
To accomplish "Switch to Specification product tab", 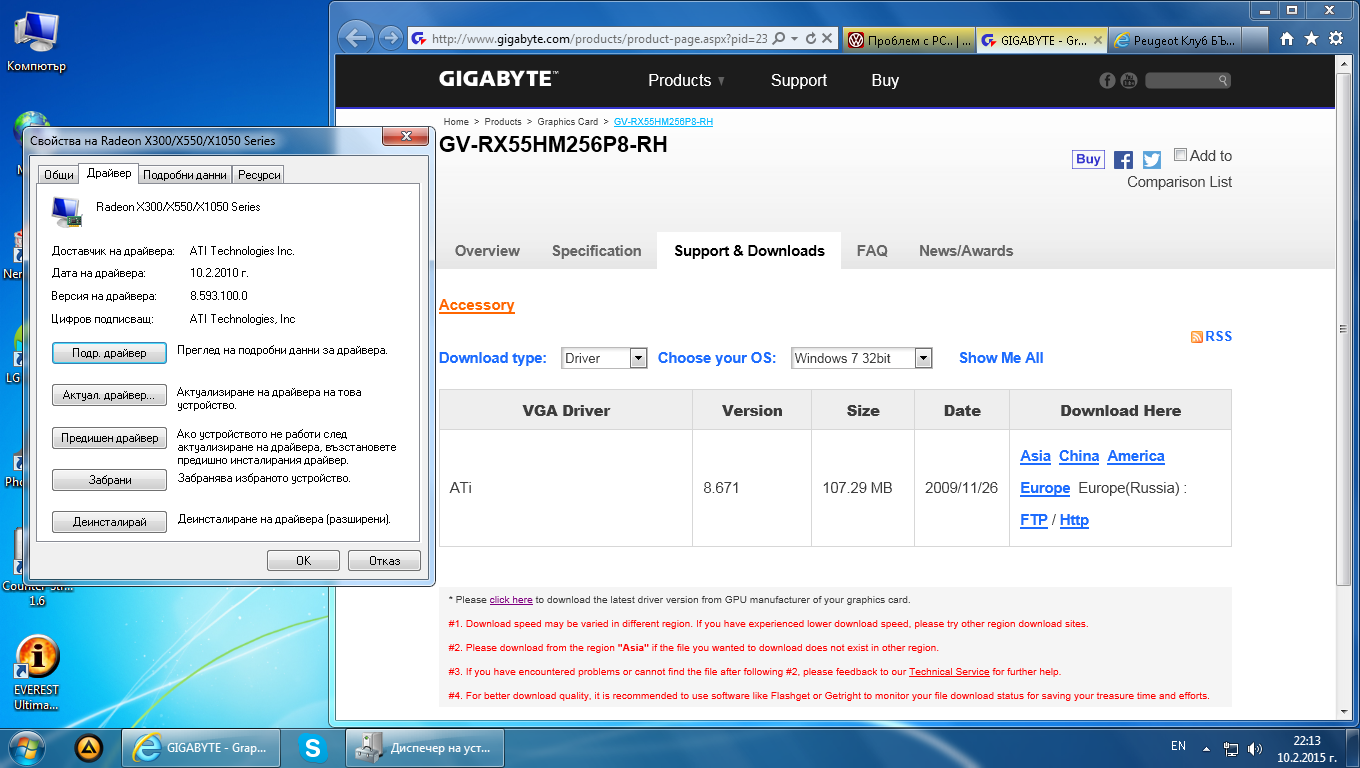I will (596, 251).
